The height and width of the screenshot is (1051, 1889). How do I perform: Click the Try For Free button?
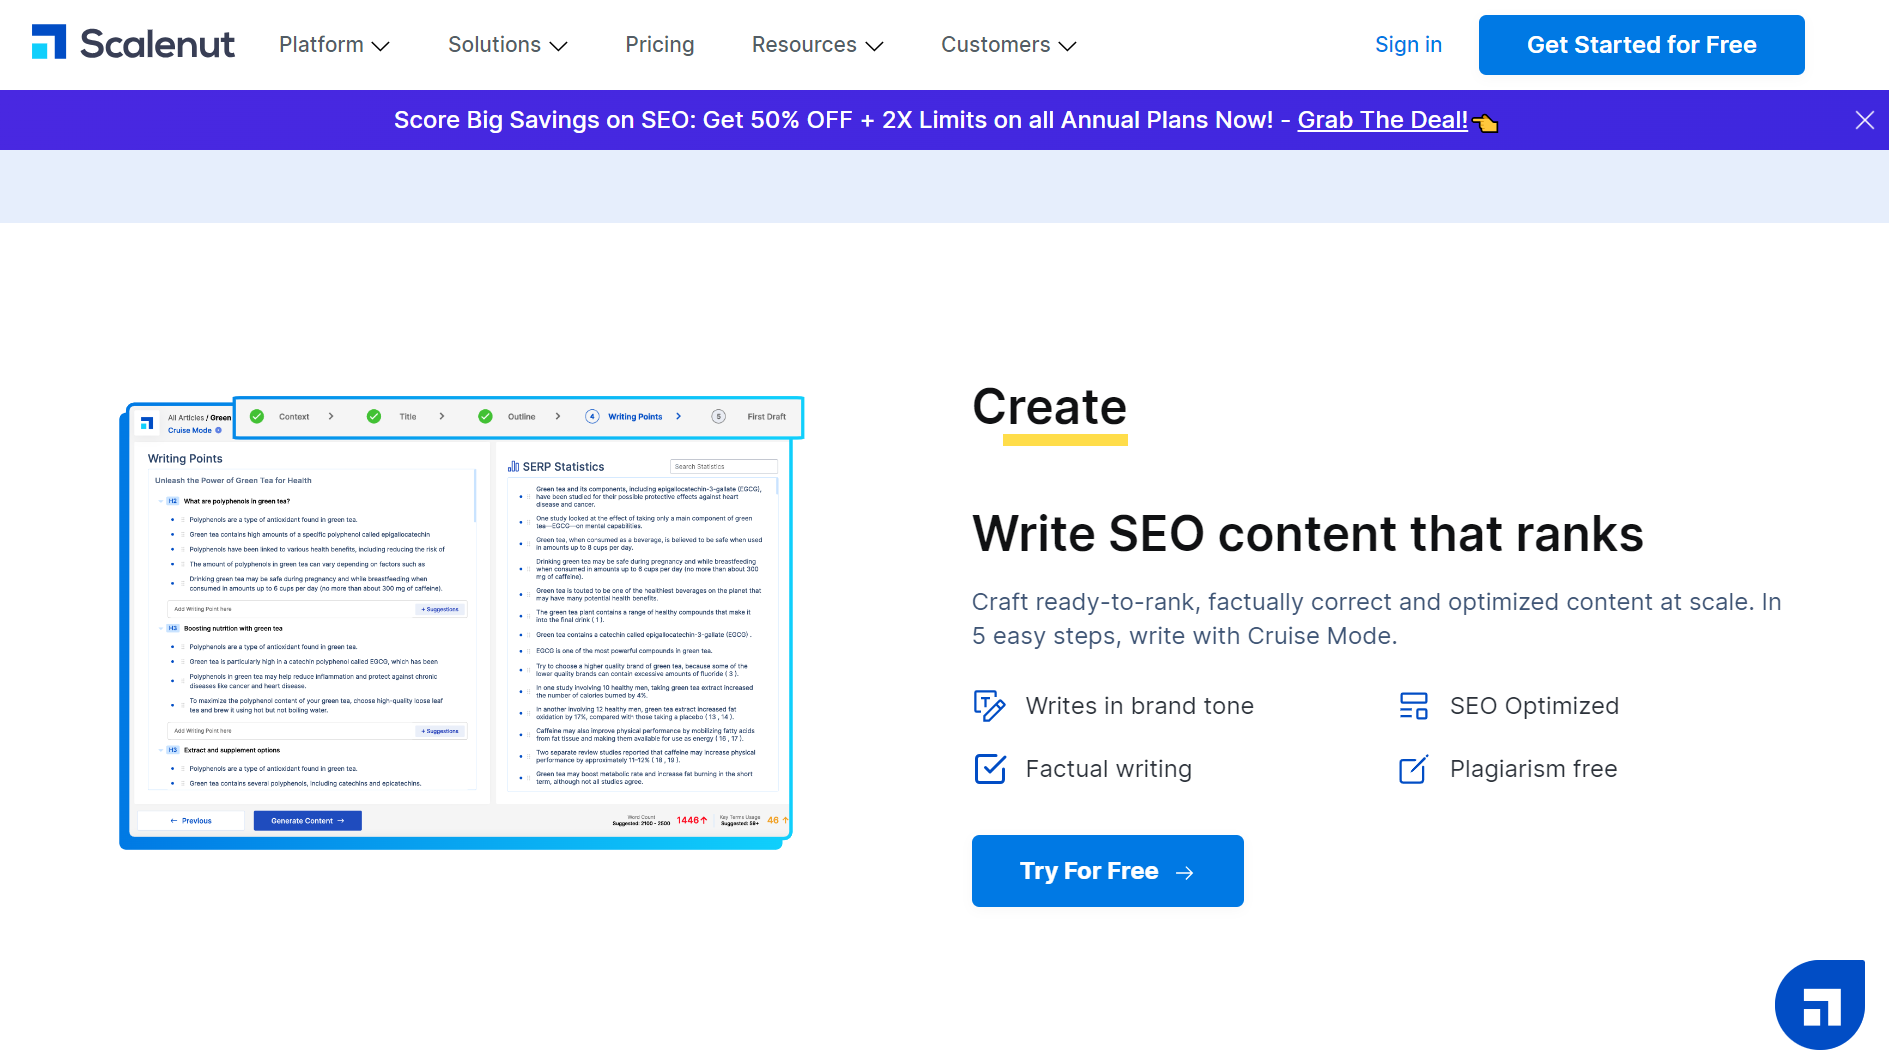[x=1107, y=871]
